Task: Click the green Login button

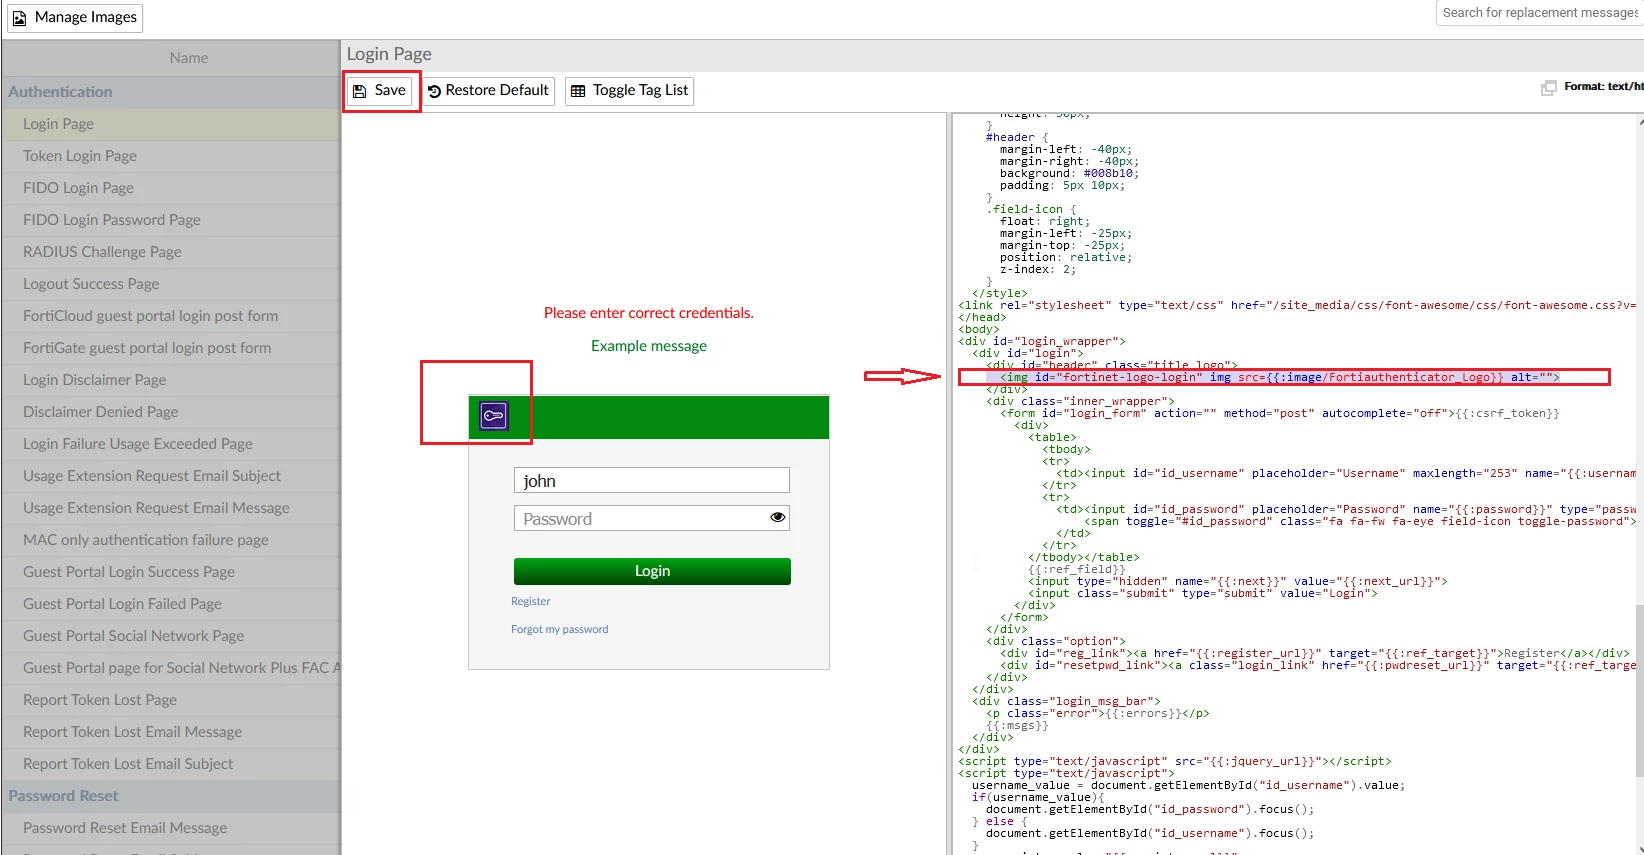Action: tap(652, 571)
